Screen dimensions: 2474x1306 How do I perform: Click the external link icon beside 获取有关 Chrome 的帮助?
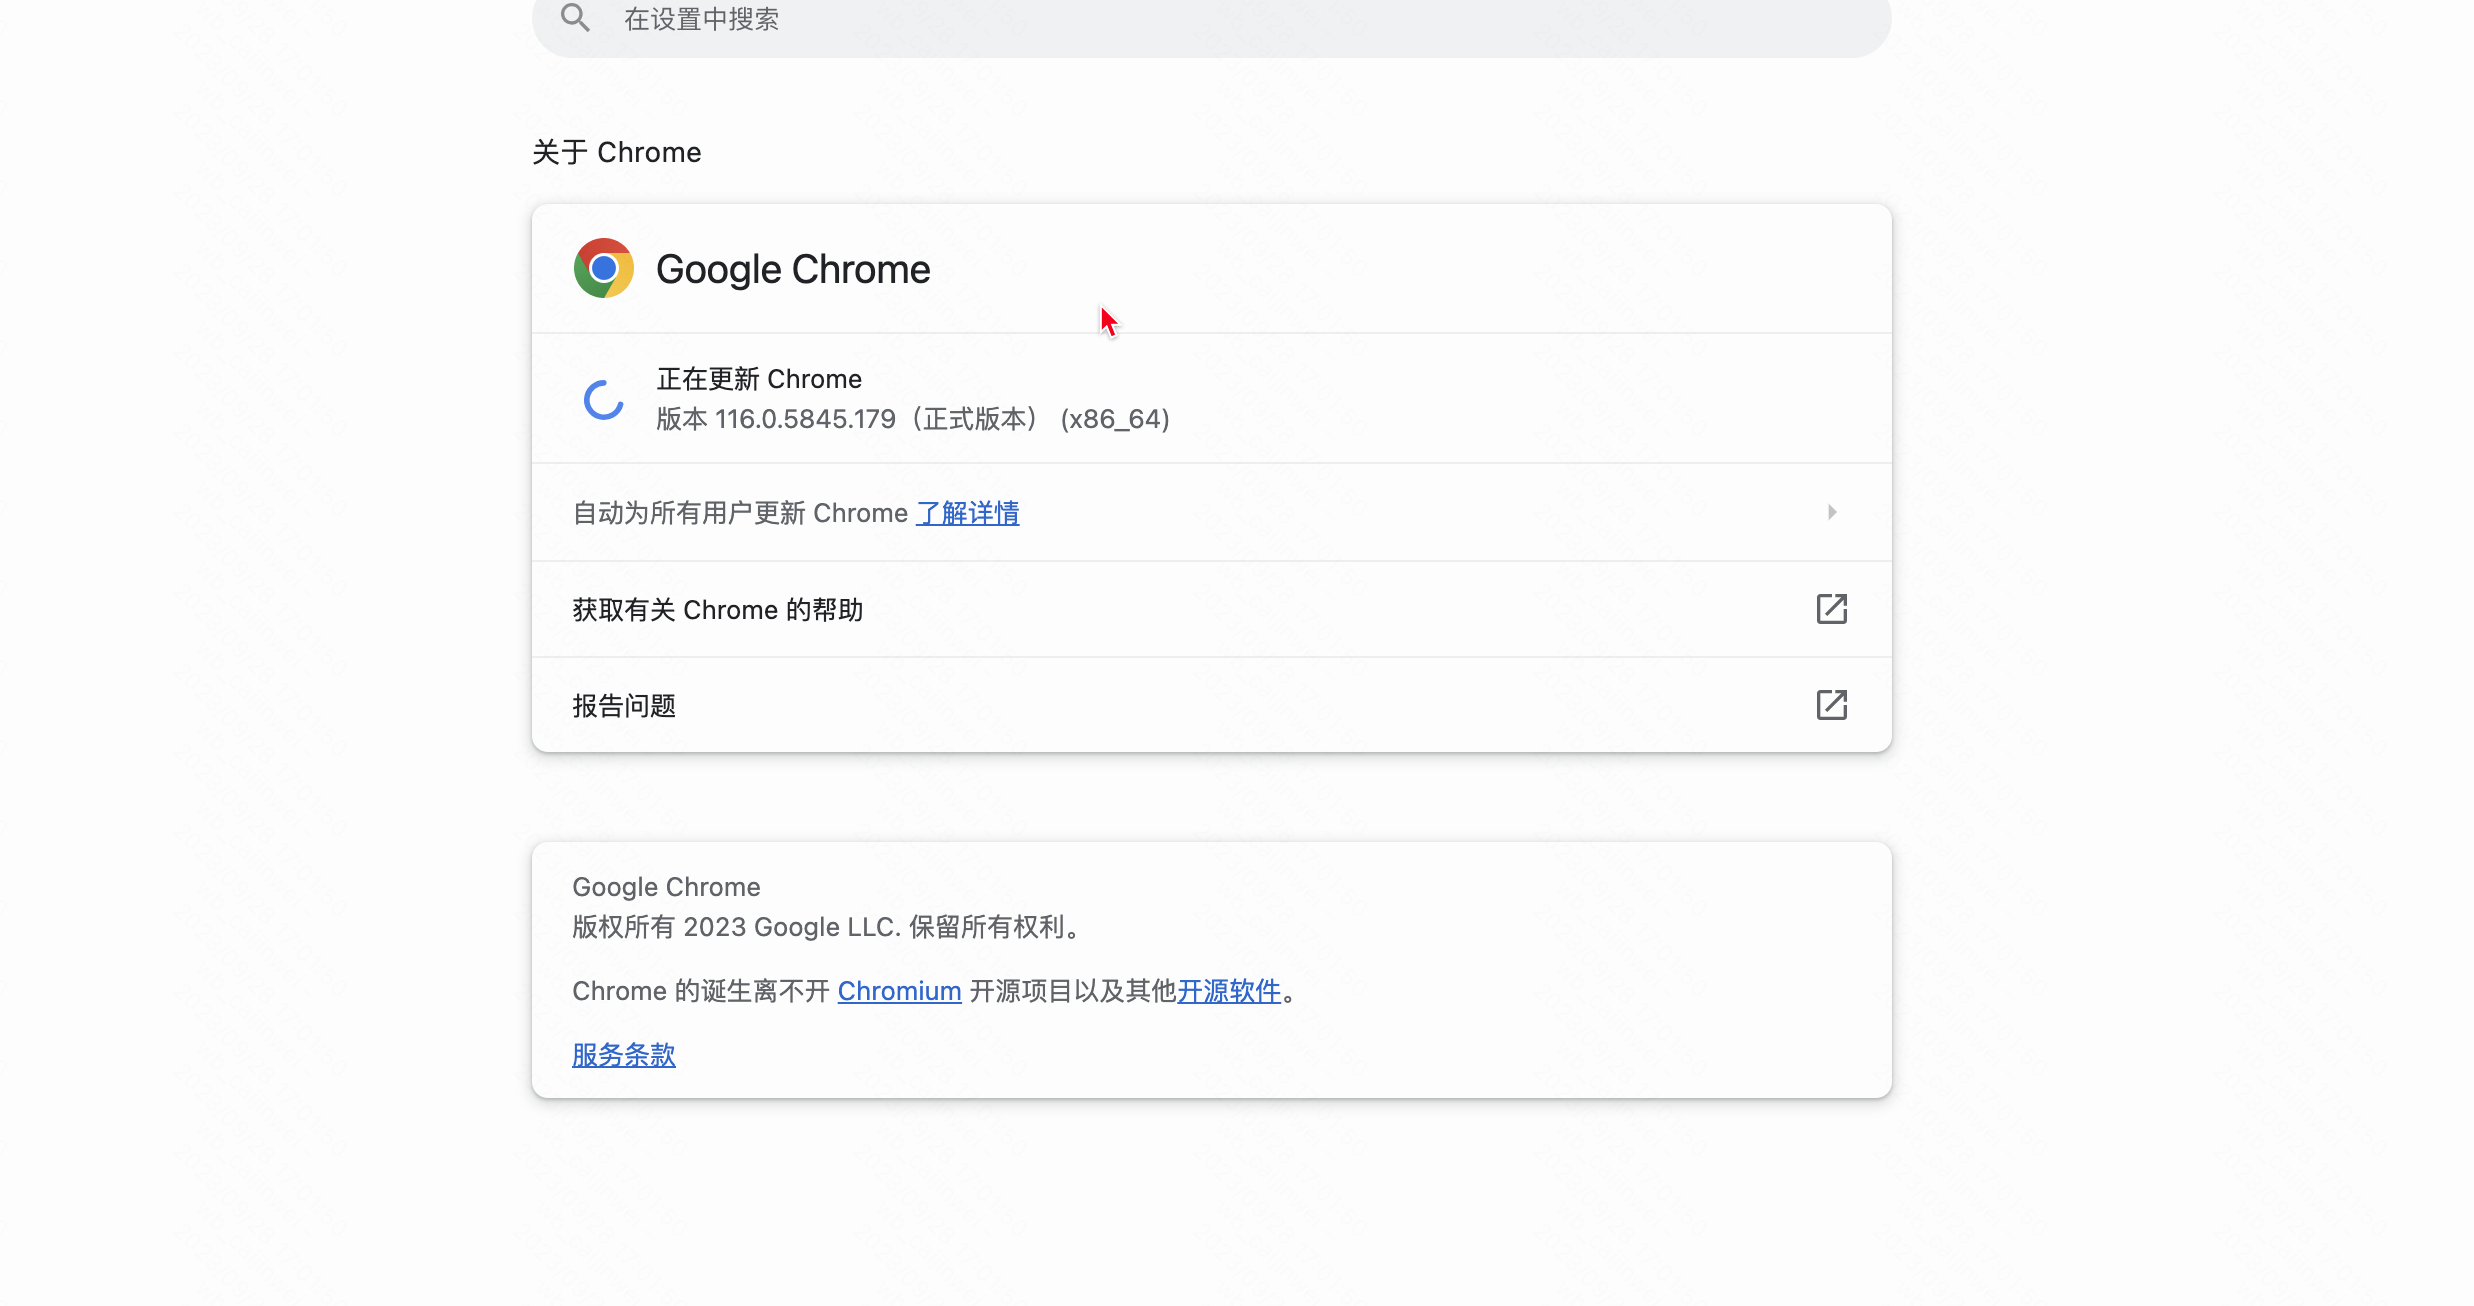1831,608
